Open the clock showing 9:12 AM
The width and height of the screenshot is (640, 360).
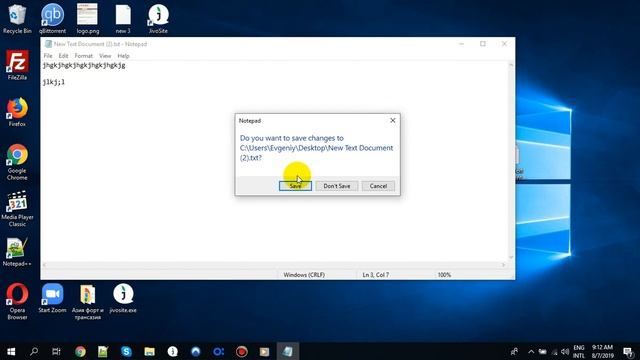(x=602, y=351)
